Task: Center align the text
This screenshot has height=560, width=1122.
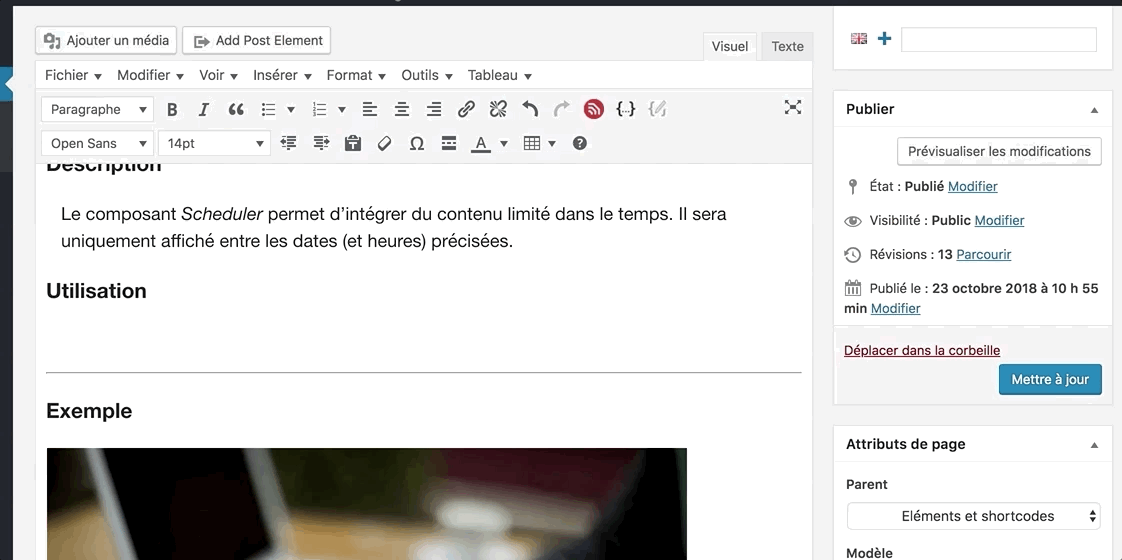Action: click(x=402, y=110)
